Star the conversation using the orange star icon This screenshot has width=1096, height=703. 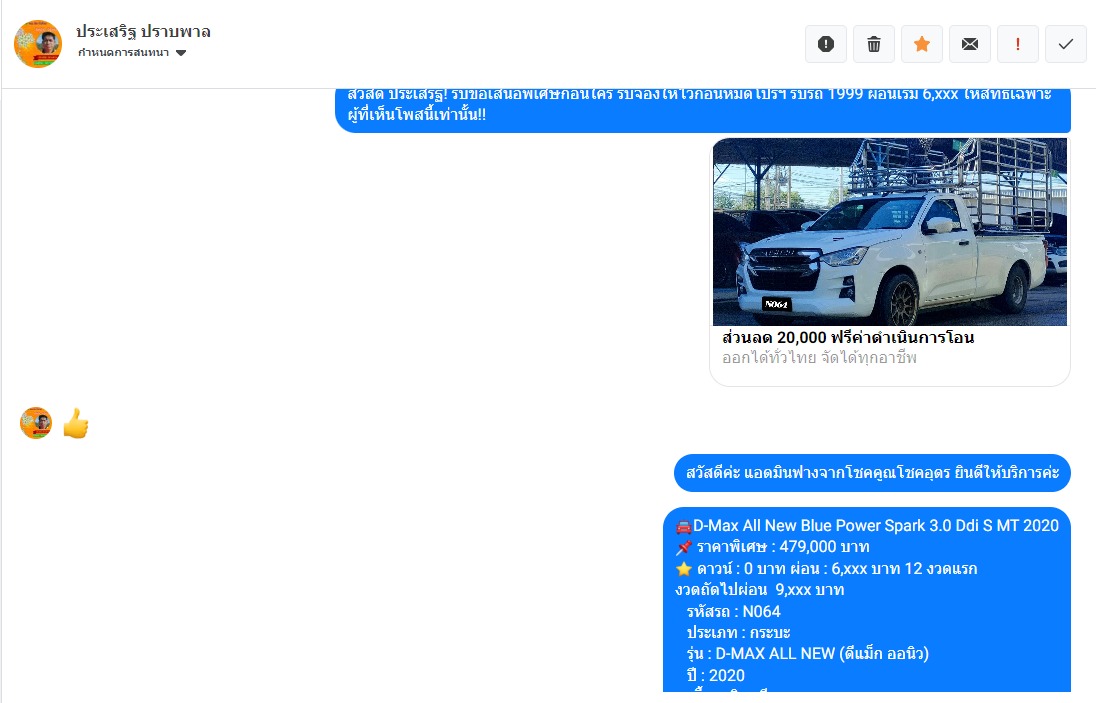coord(922,44)
